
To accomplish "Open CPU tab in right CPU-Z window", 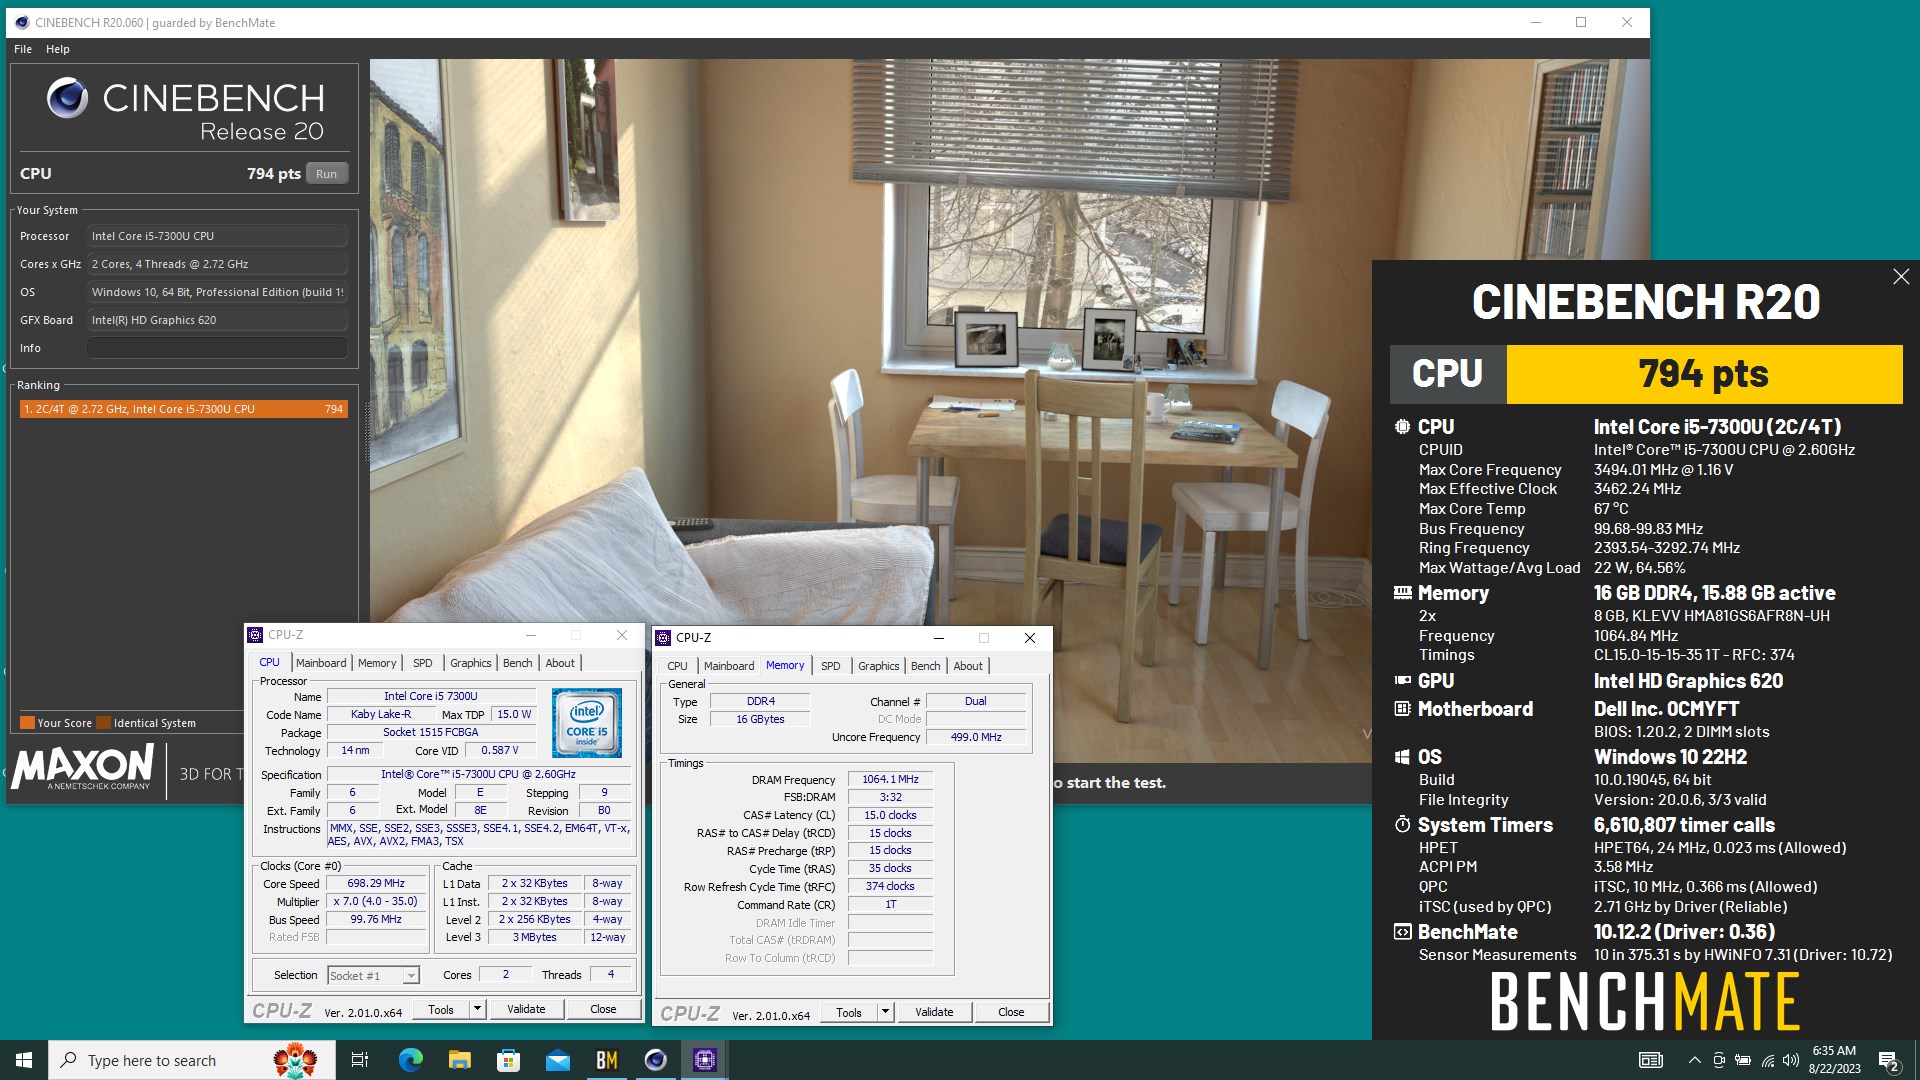I will [677, 666].
